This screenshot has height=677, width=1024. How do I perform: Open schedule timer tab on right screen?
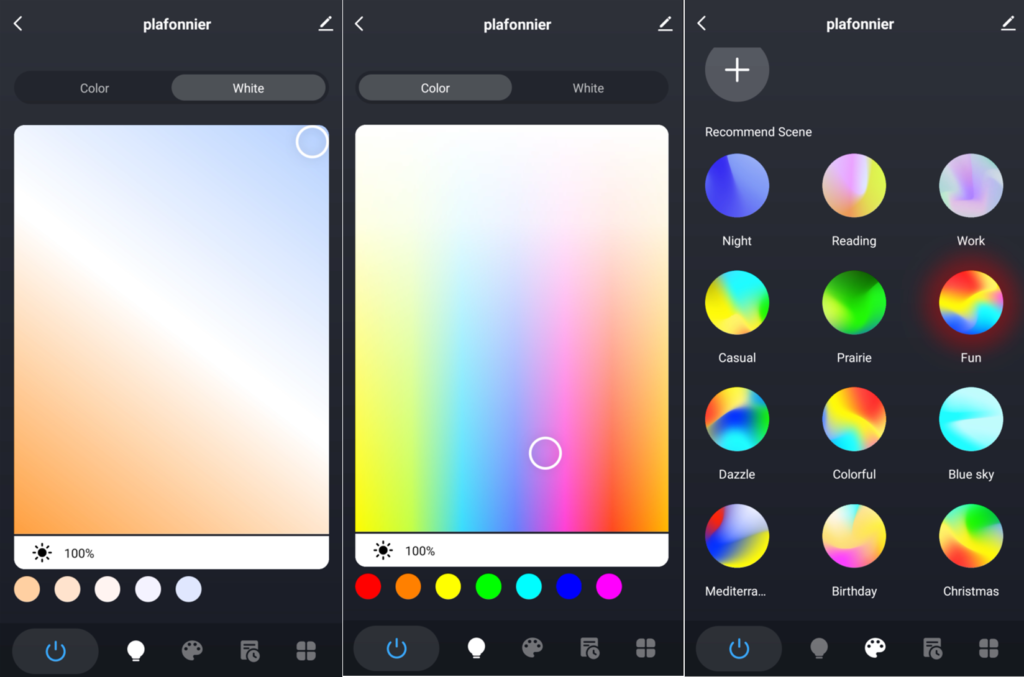(932, 648)
